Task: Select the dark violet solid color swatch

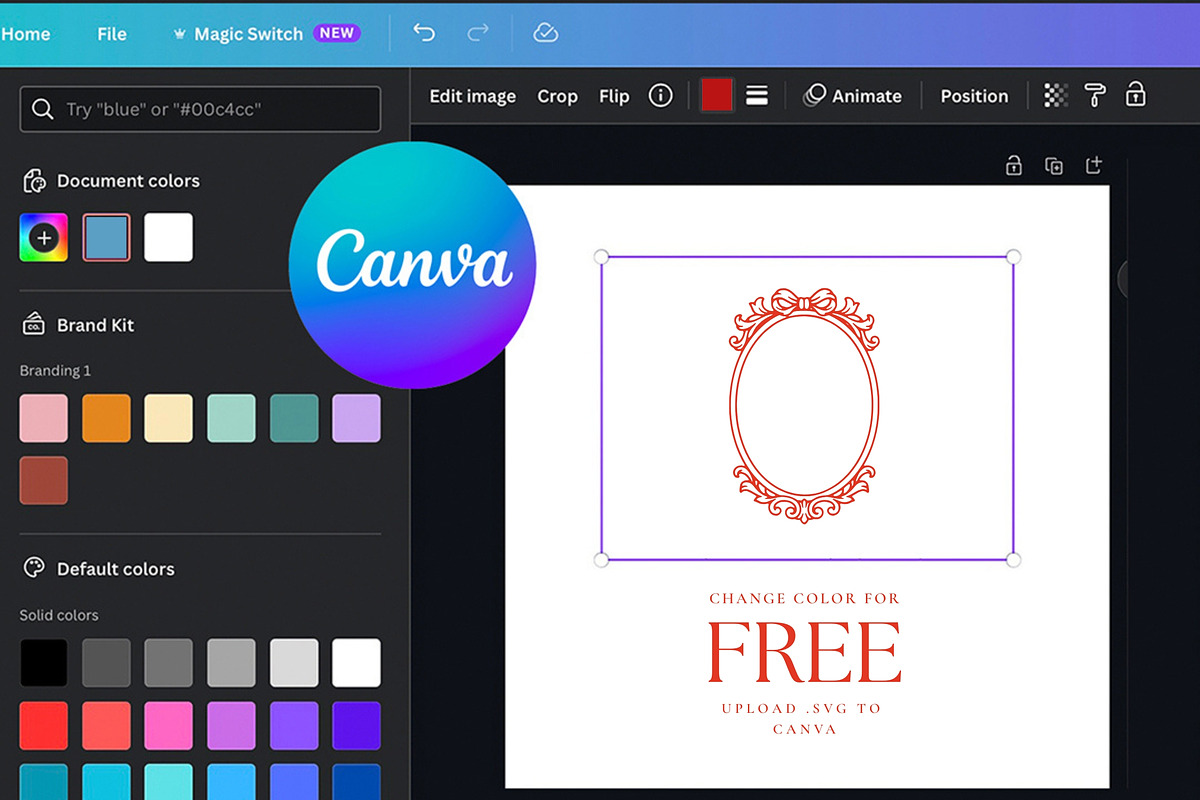Action: point(356,725)
